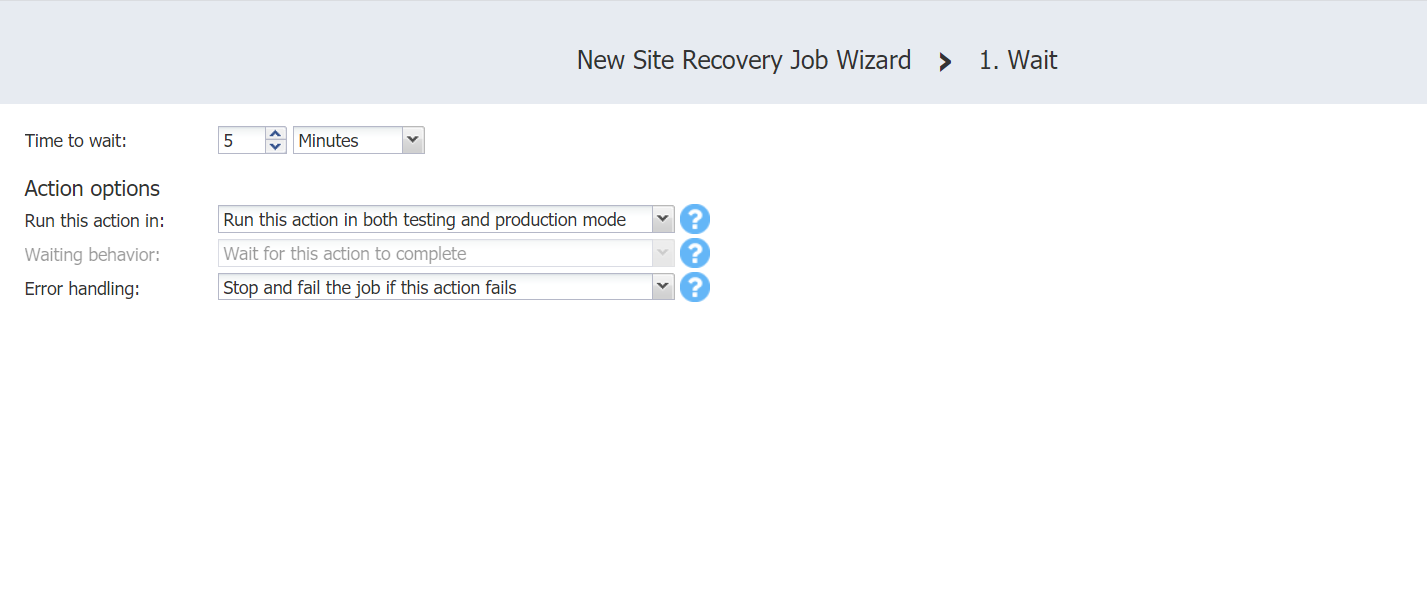Click the Time to wait number field
The width and height of the screenshot is (1427, 614).
point(241,141)
